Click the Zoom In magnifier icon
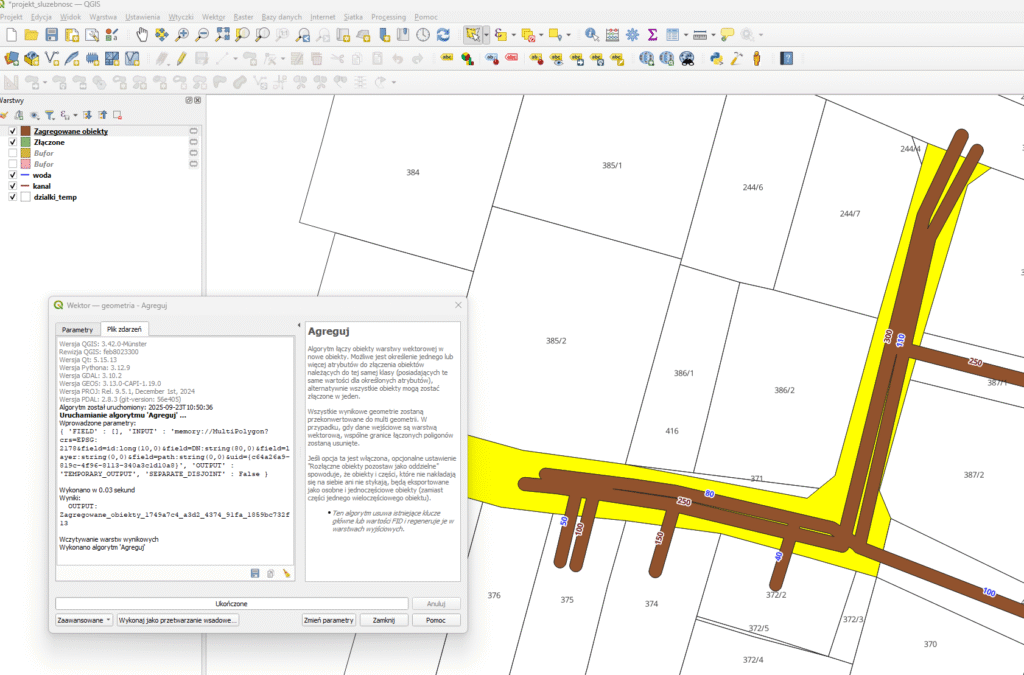This screenshot has width=1024, height=675. tap(182, 35)
